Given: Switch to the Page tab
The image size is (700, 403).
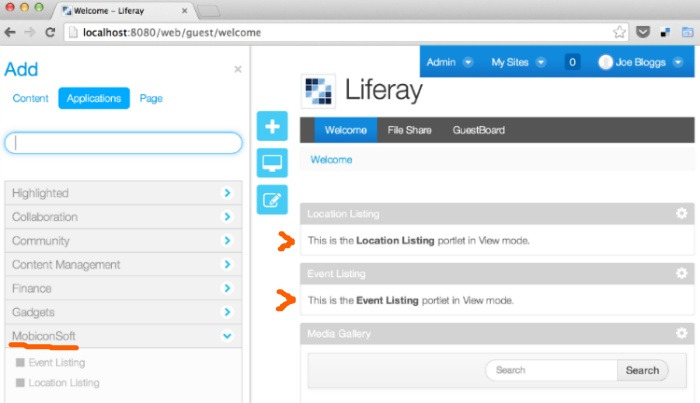Looking at the screenshot, I should click(x=151, y=98).
